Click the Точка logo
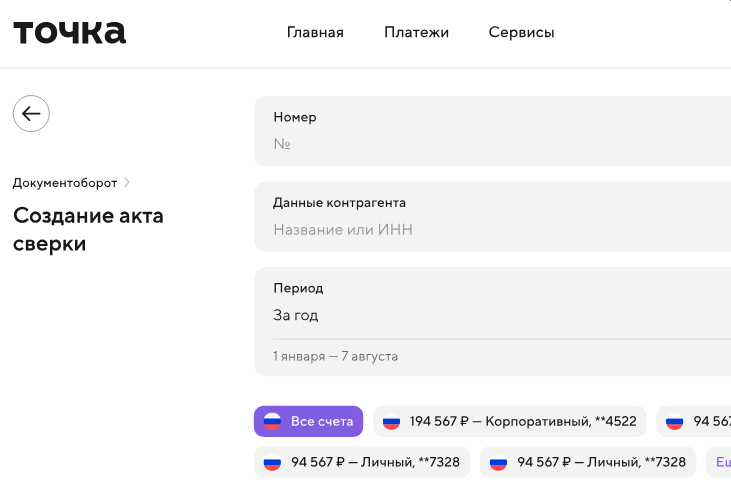Image resolution: width=731 pixels, height=501 pixels. (70, 32)
